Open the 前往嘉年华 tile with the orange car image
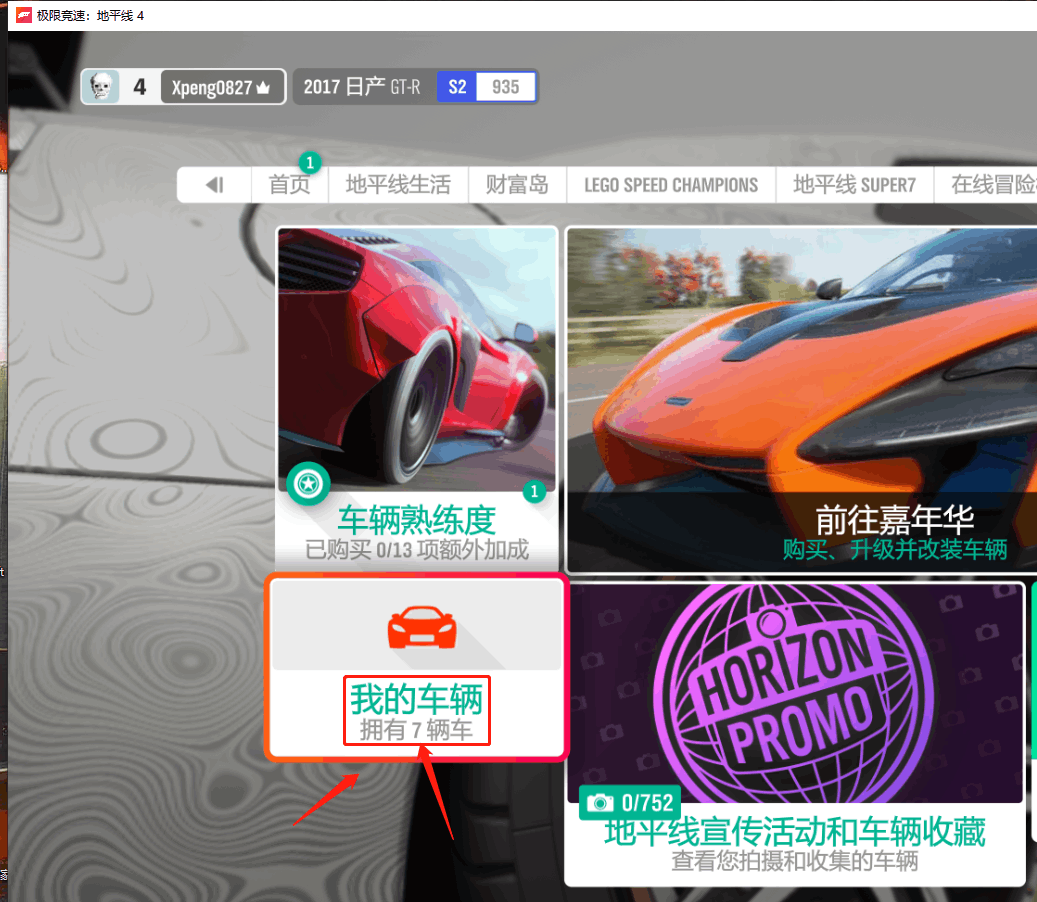This screenshot has width=1037, height=902. pyautogui.click(x=802, y=399)
